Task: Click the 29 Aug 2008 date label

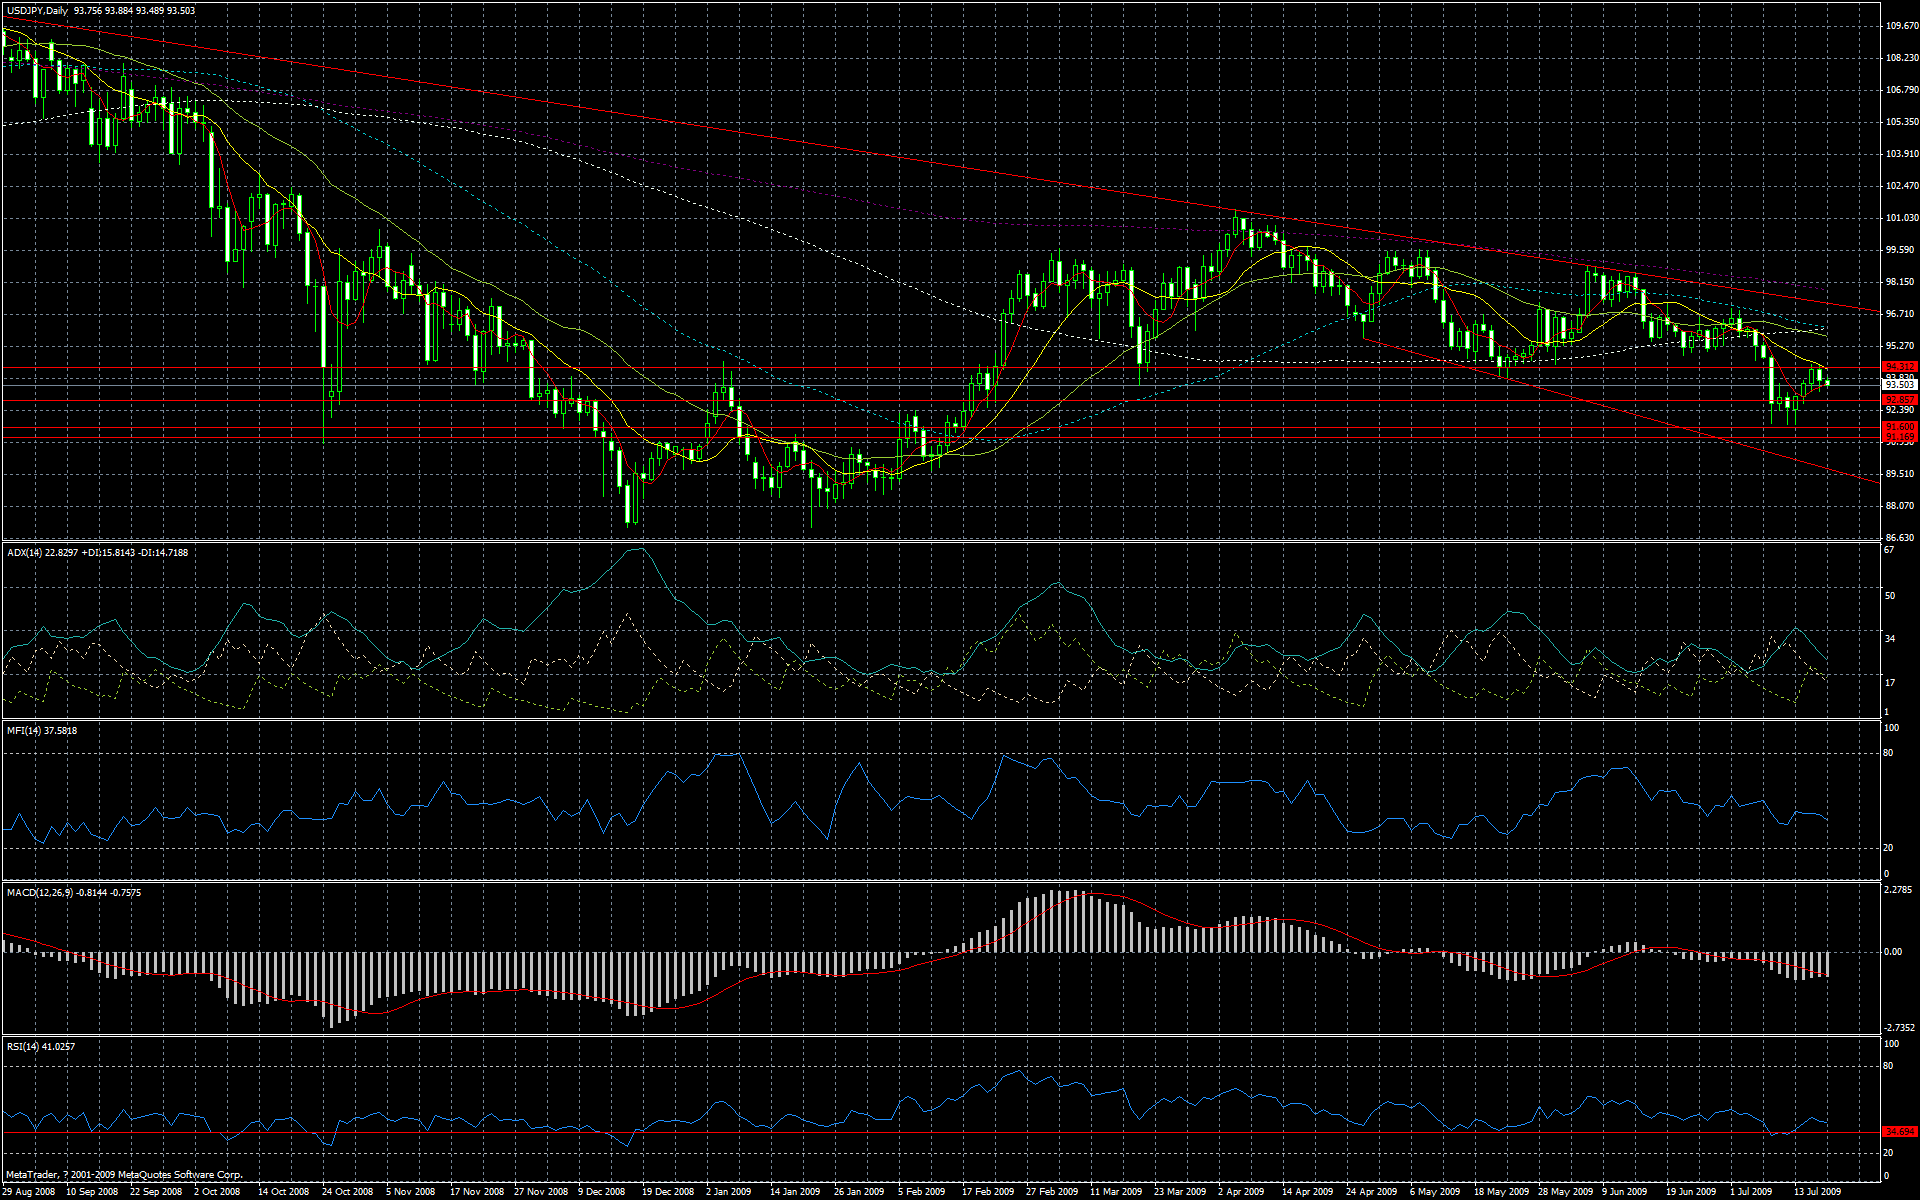Action: [30, 1192]
